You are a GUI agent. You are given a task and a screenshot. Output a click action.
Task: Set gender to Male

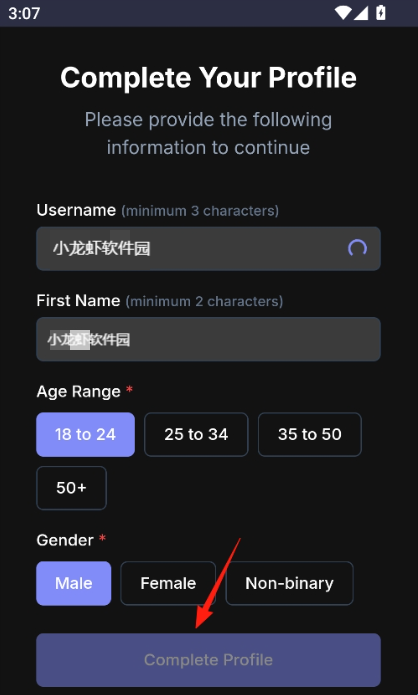[x=74, y=583]
